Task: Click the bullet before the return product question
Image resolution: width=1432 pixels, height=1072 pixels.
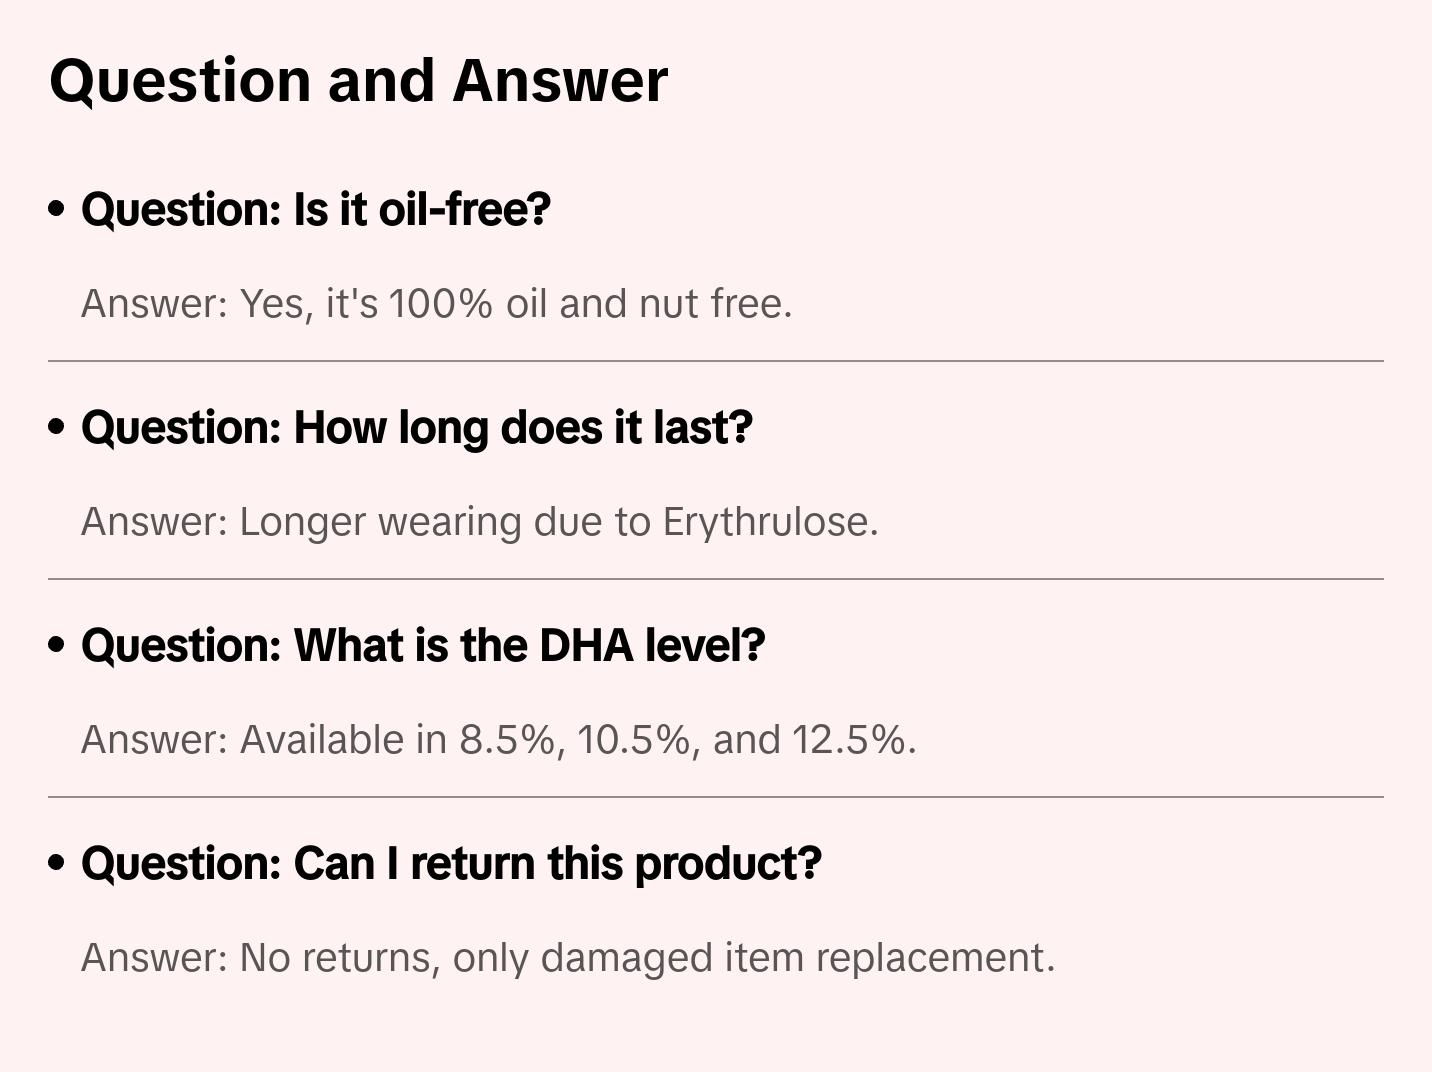Action: pyautogui.click(x=57, y=863)
